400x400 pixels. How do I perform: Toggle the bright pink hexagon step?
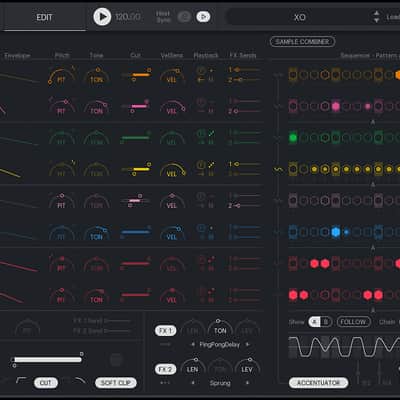click(x=336, y=106)
